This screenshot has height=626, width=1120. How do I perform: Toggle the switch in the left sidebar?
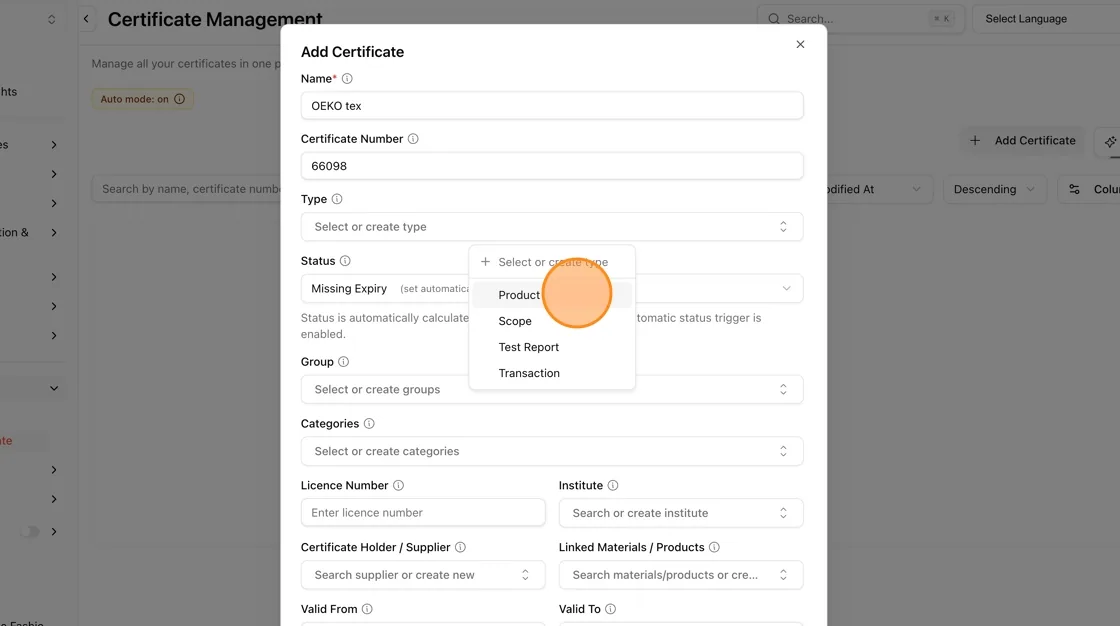(30, 532)
